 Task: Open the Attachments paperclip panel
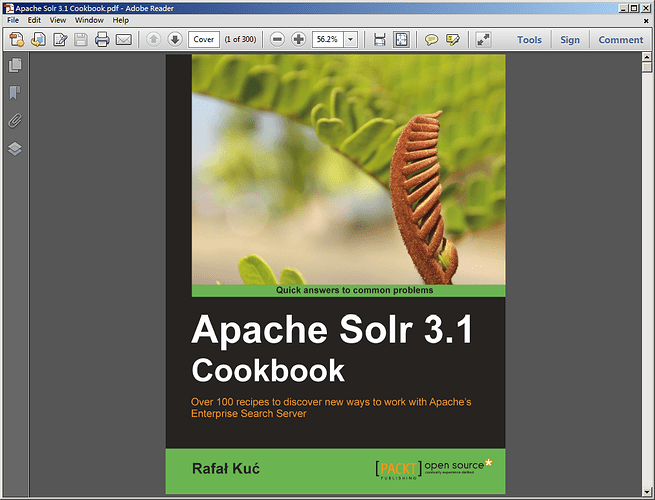pos(15,121)
